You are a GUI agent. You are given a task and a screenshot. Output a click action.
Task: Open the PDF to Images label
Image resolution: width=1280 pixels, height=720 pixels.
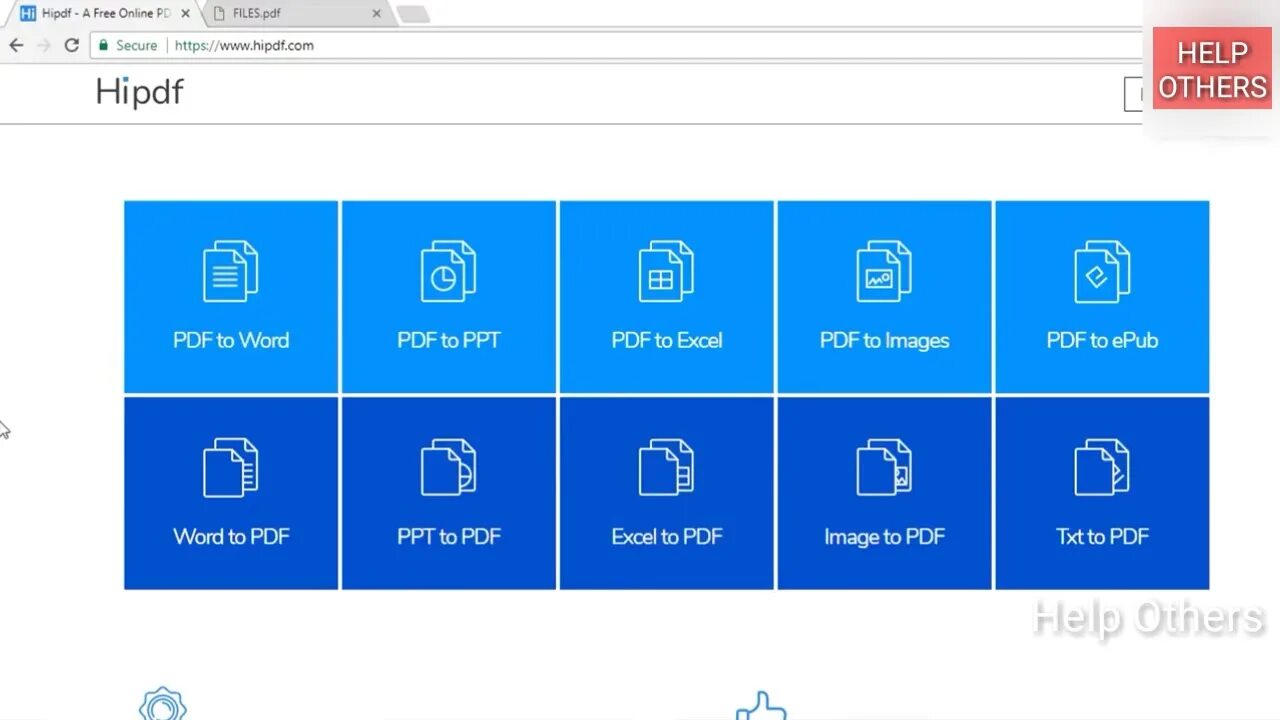coord(884,341)
